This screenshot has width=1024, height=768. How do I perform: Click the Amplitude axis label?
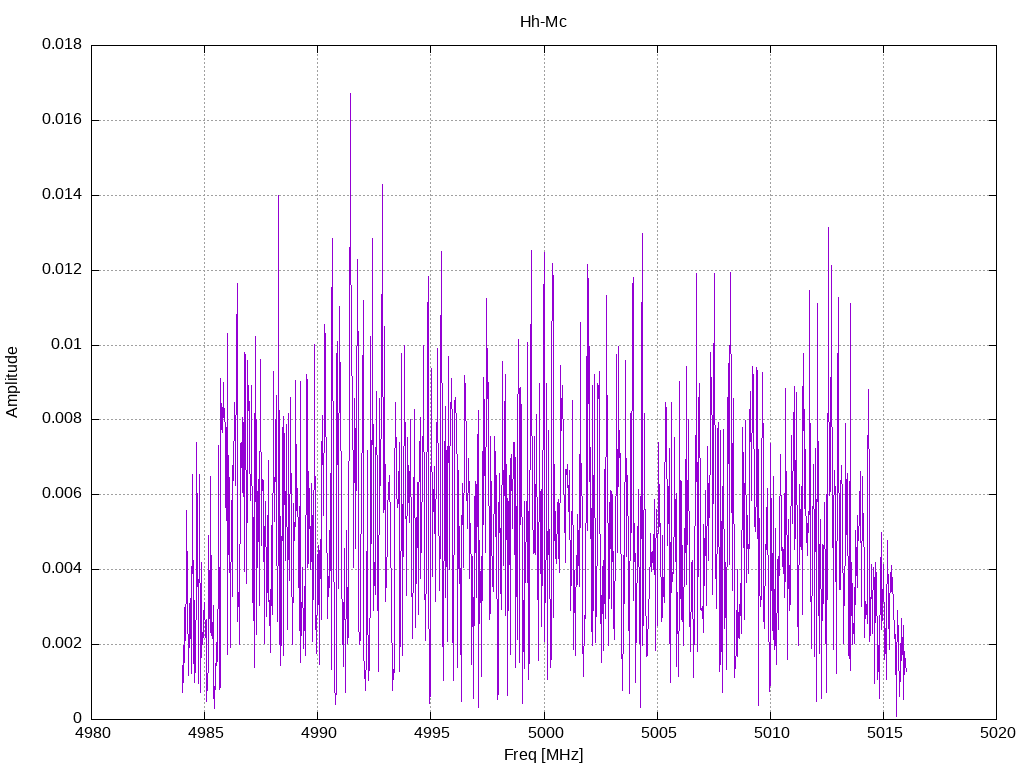pyautogui.click(x=12, y=382)
